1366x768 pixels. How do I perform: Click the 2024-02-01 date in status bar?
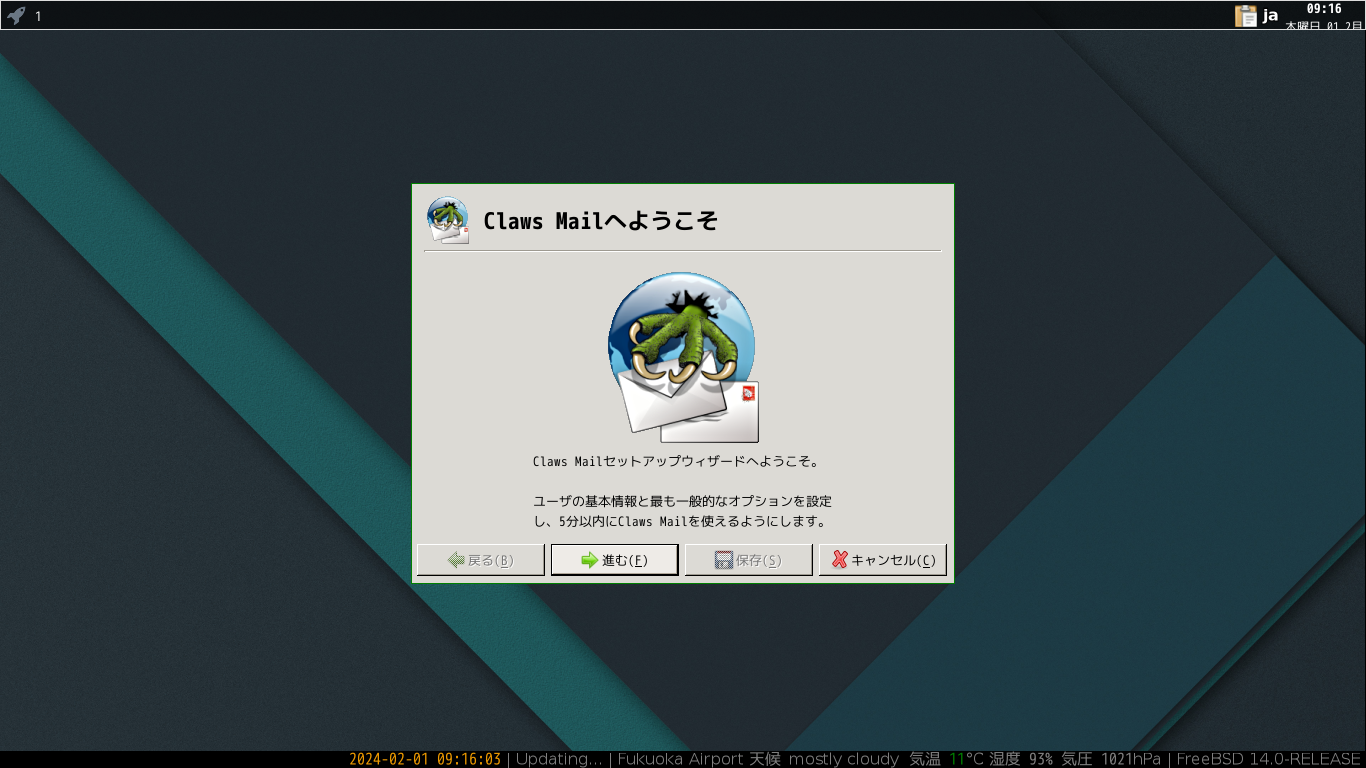point(389,759)
